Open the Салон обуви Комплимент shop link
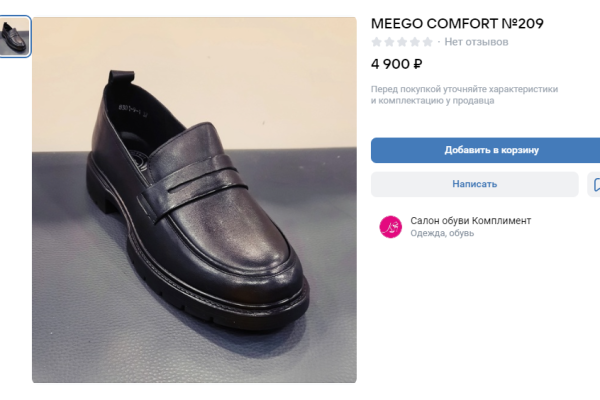Viewport: 600px width, 400px height. [470, 220]
